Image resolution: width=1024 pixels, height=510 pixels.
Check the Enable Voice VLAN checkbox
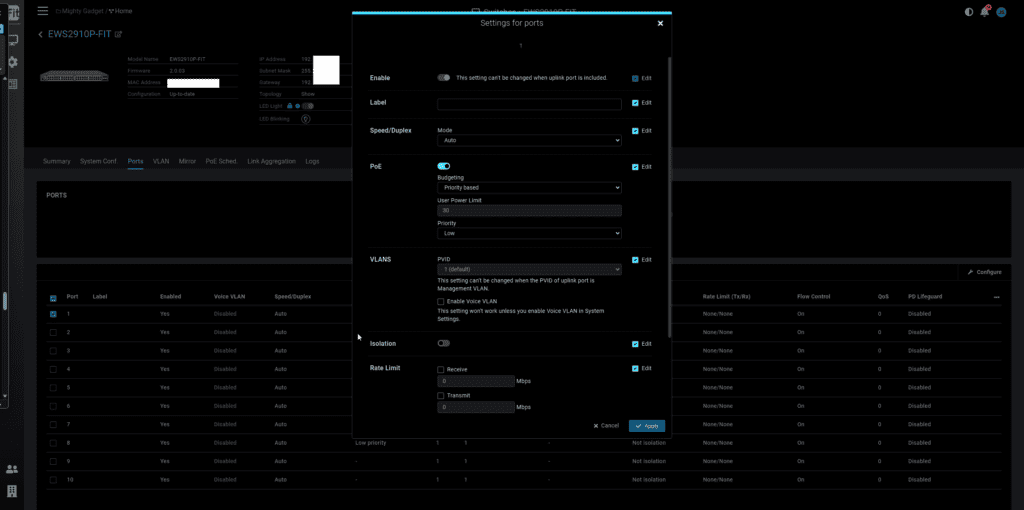(441, 301)
